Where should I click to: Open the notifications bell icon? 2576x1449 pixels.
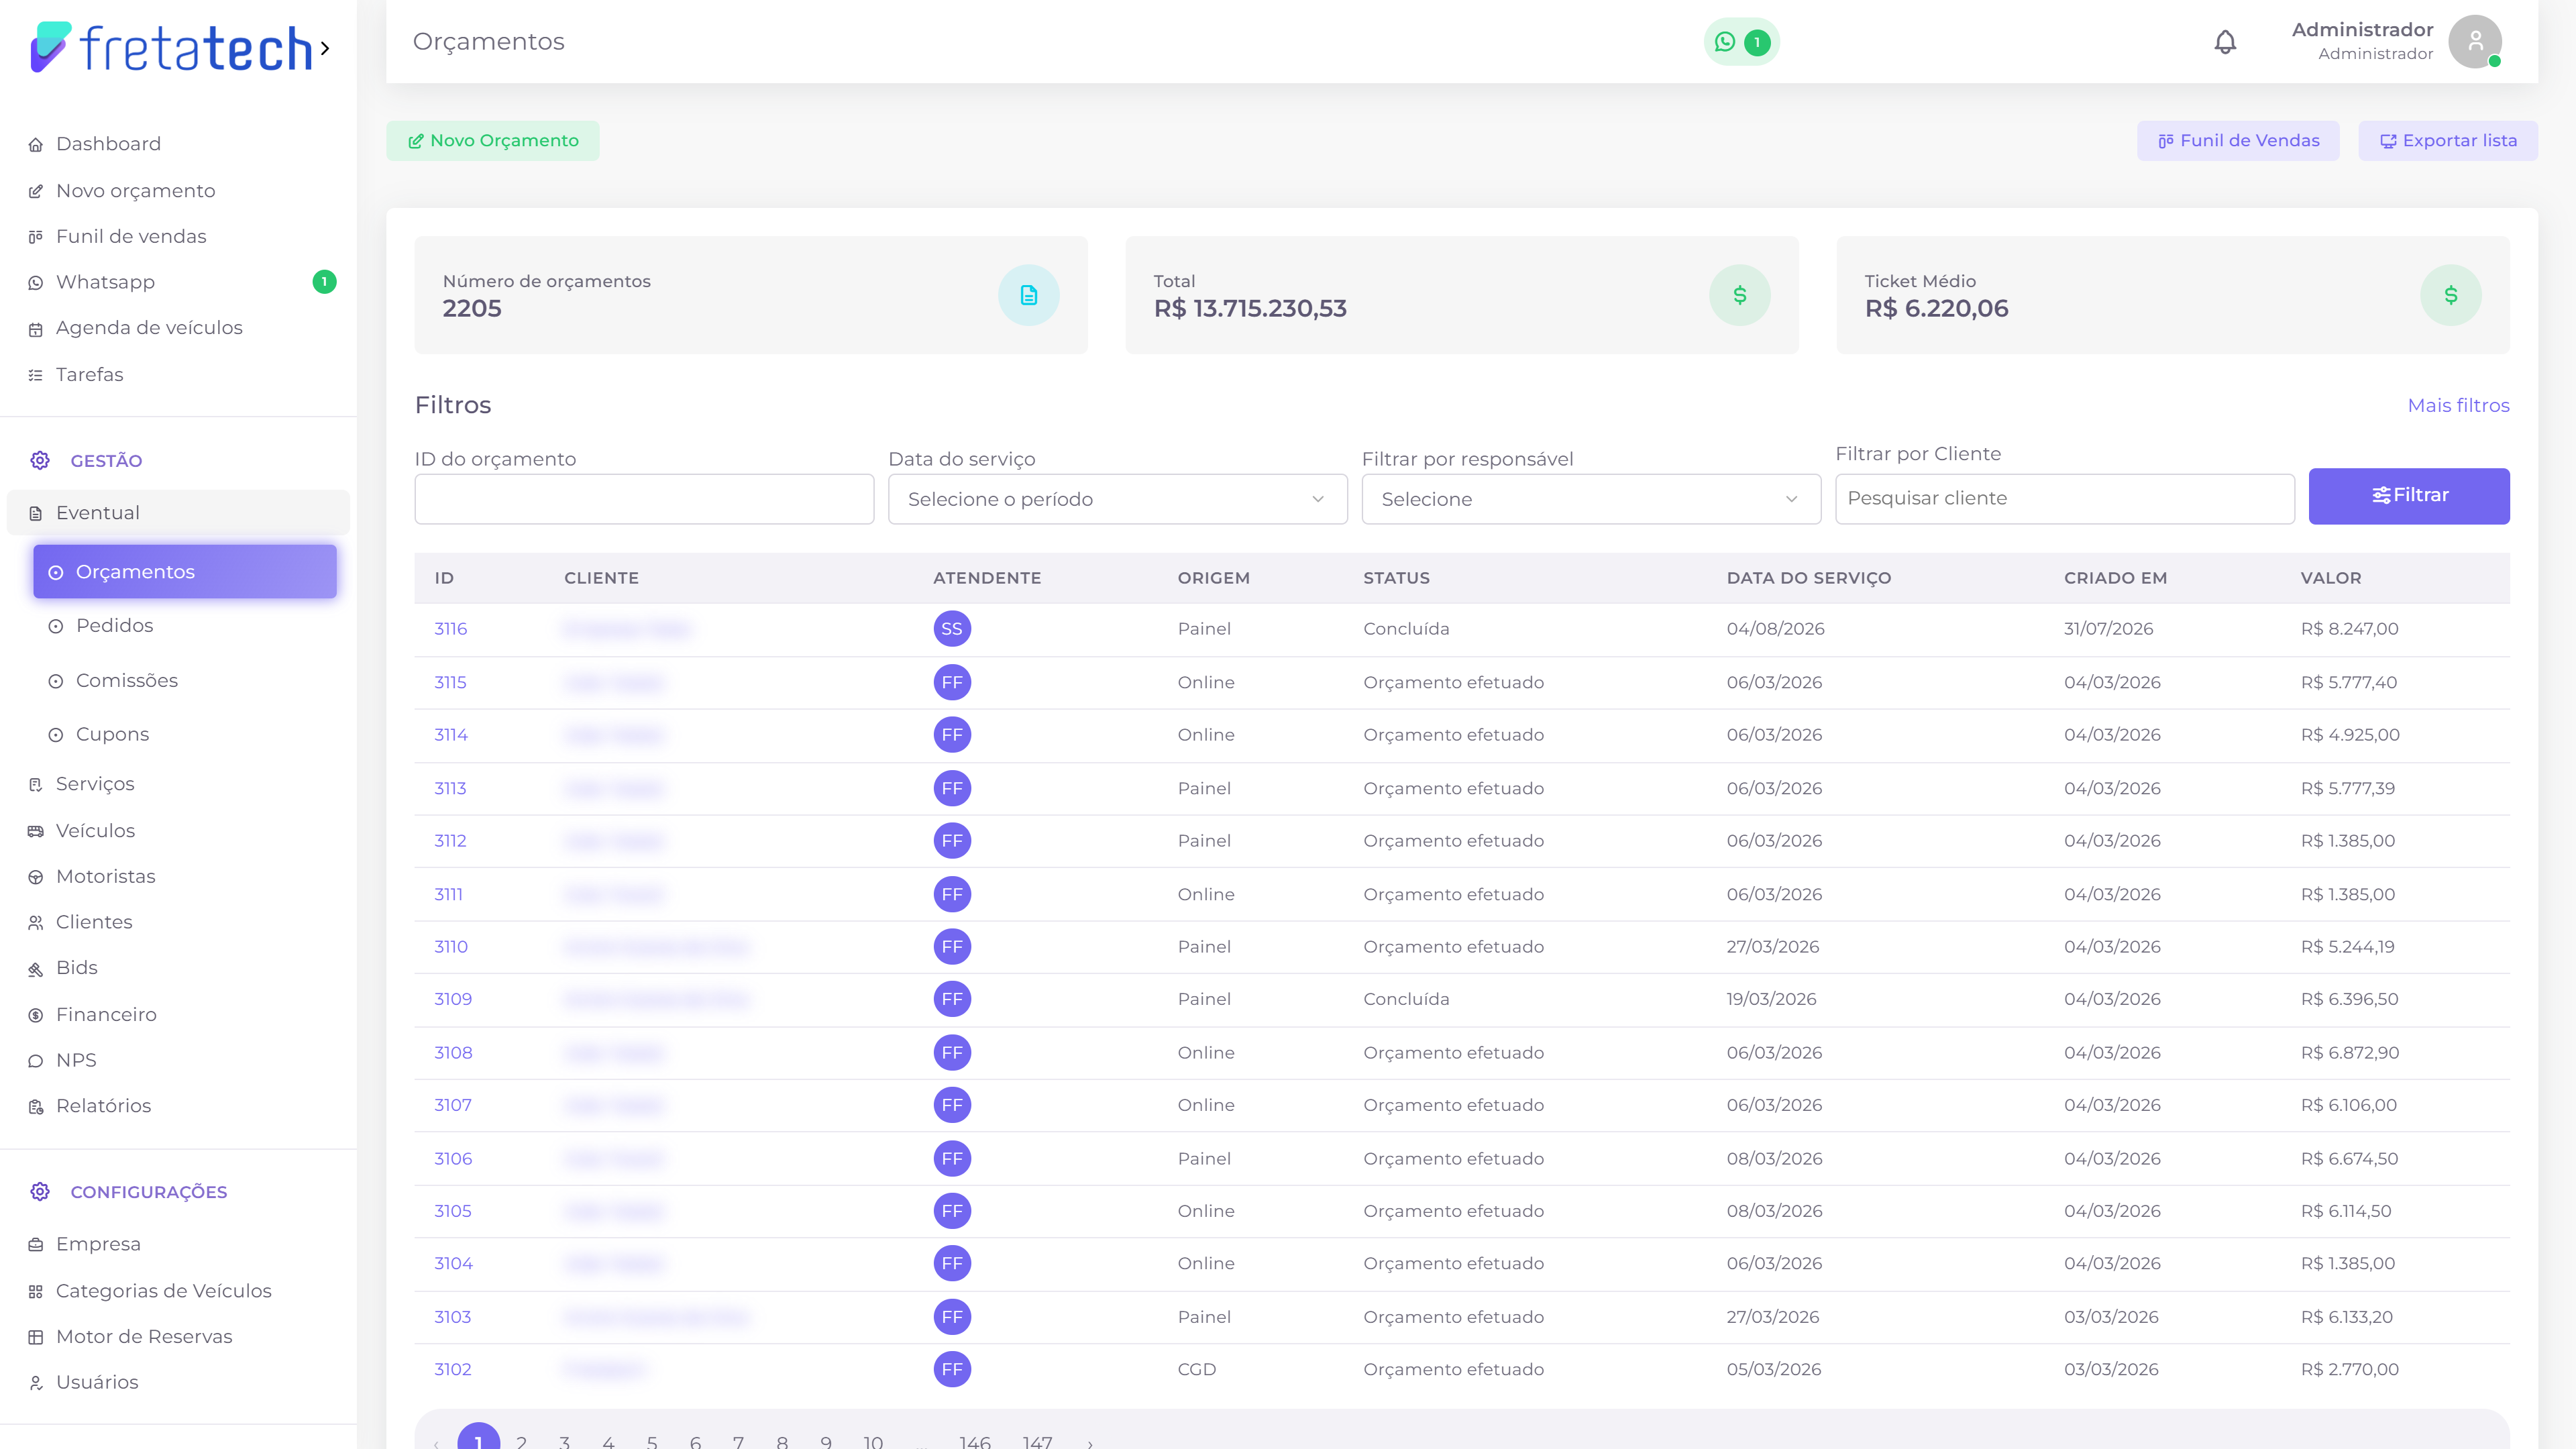click(x=2225, y=42)
